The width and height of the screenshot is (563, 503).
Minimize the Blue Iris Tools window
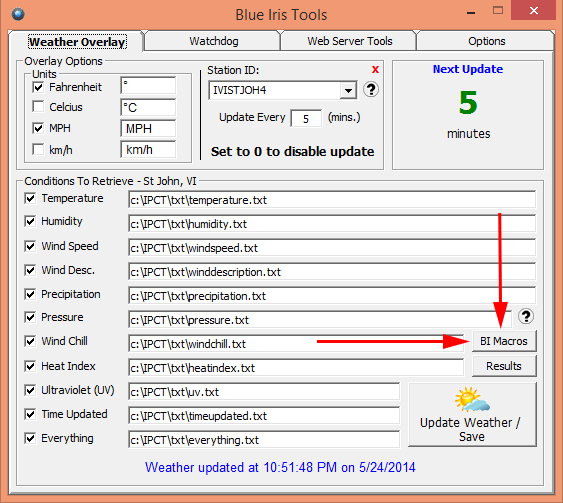(x=471, y=13)
